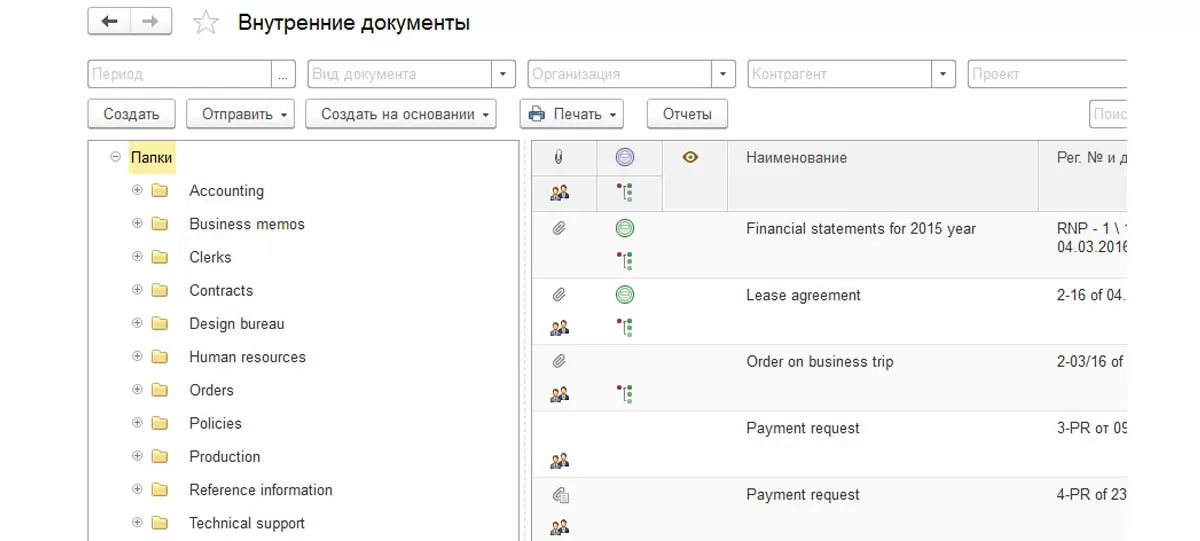Viewport: 1200px width, 541px height.
Task: Open the Организация dropdown arrow
Action: point(724,74)
